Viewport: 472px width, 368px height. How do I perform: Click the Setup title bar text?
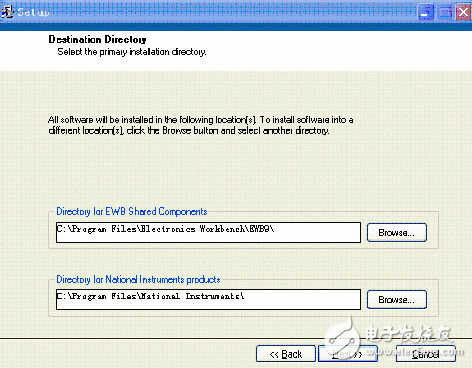click(x=33, y=12)
